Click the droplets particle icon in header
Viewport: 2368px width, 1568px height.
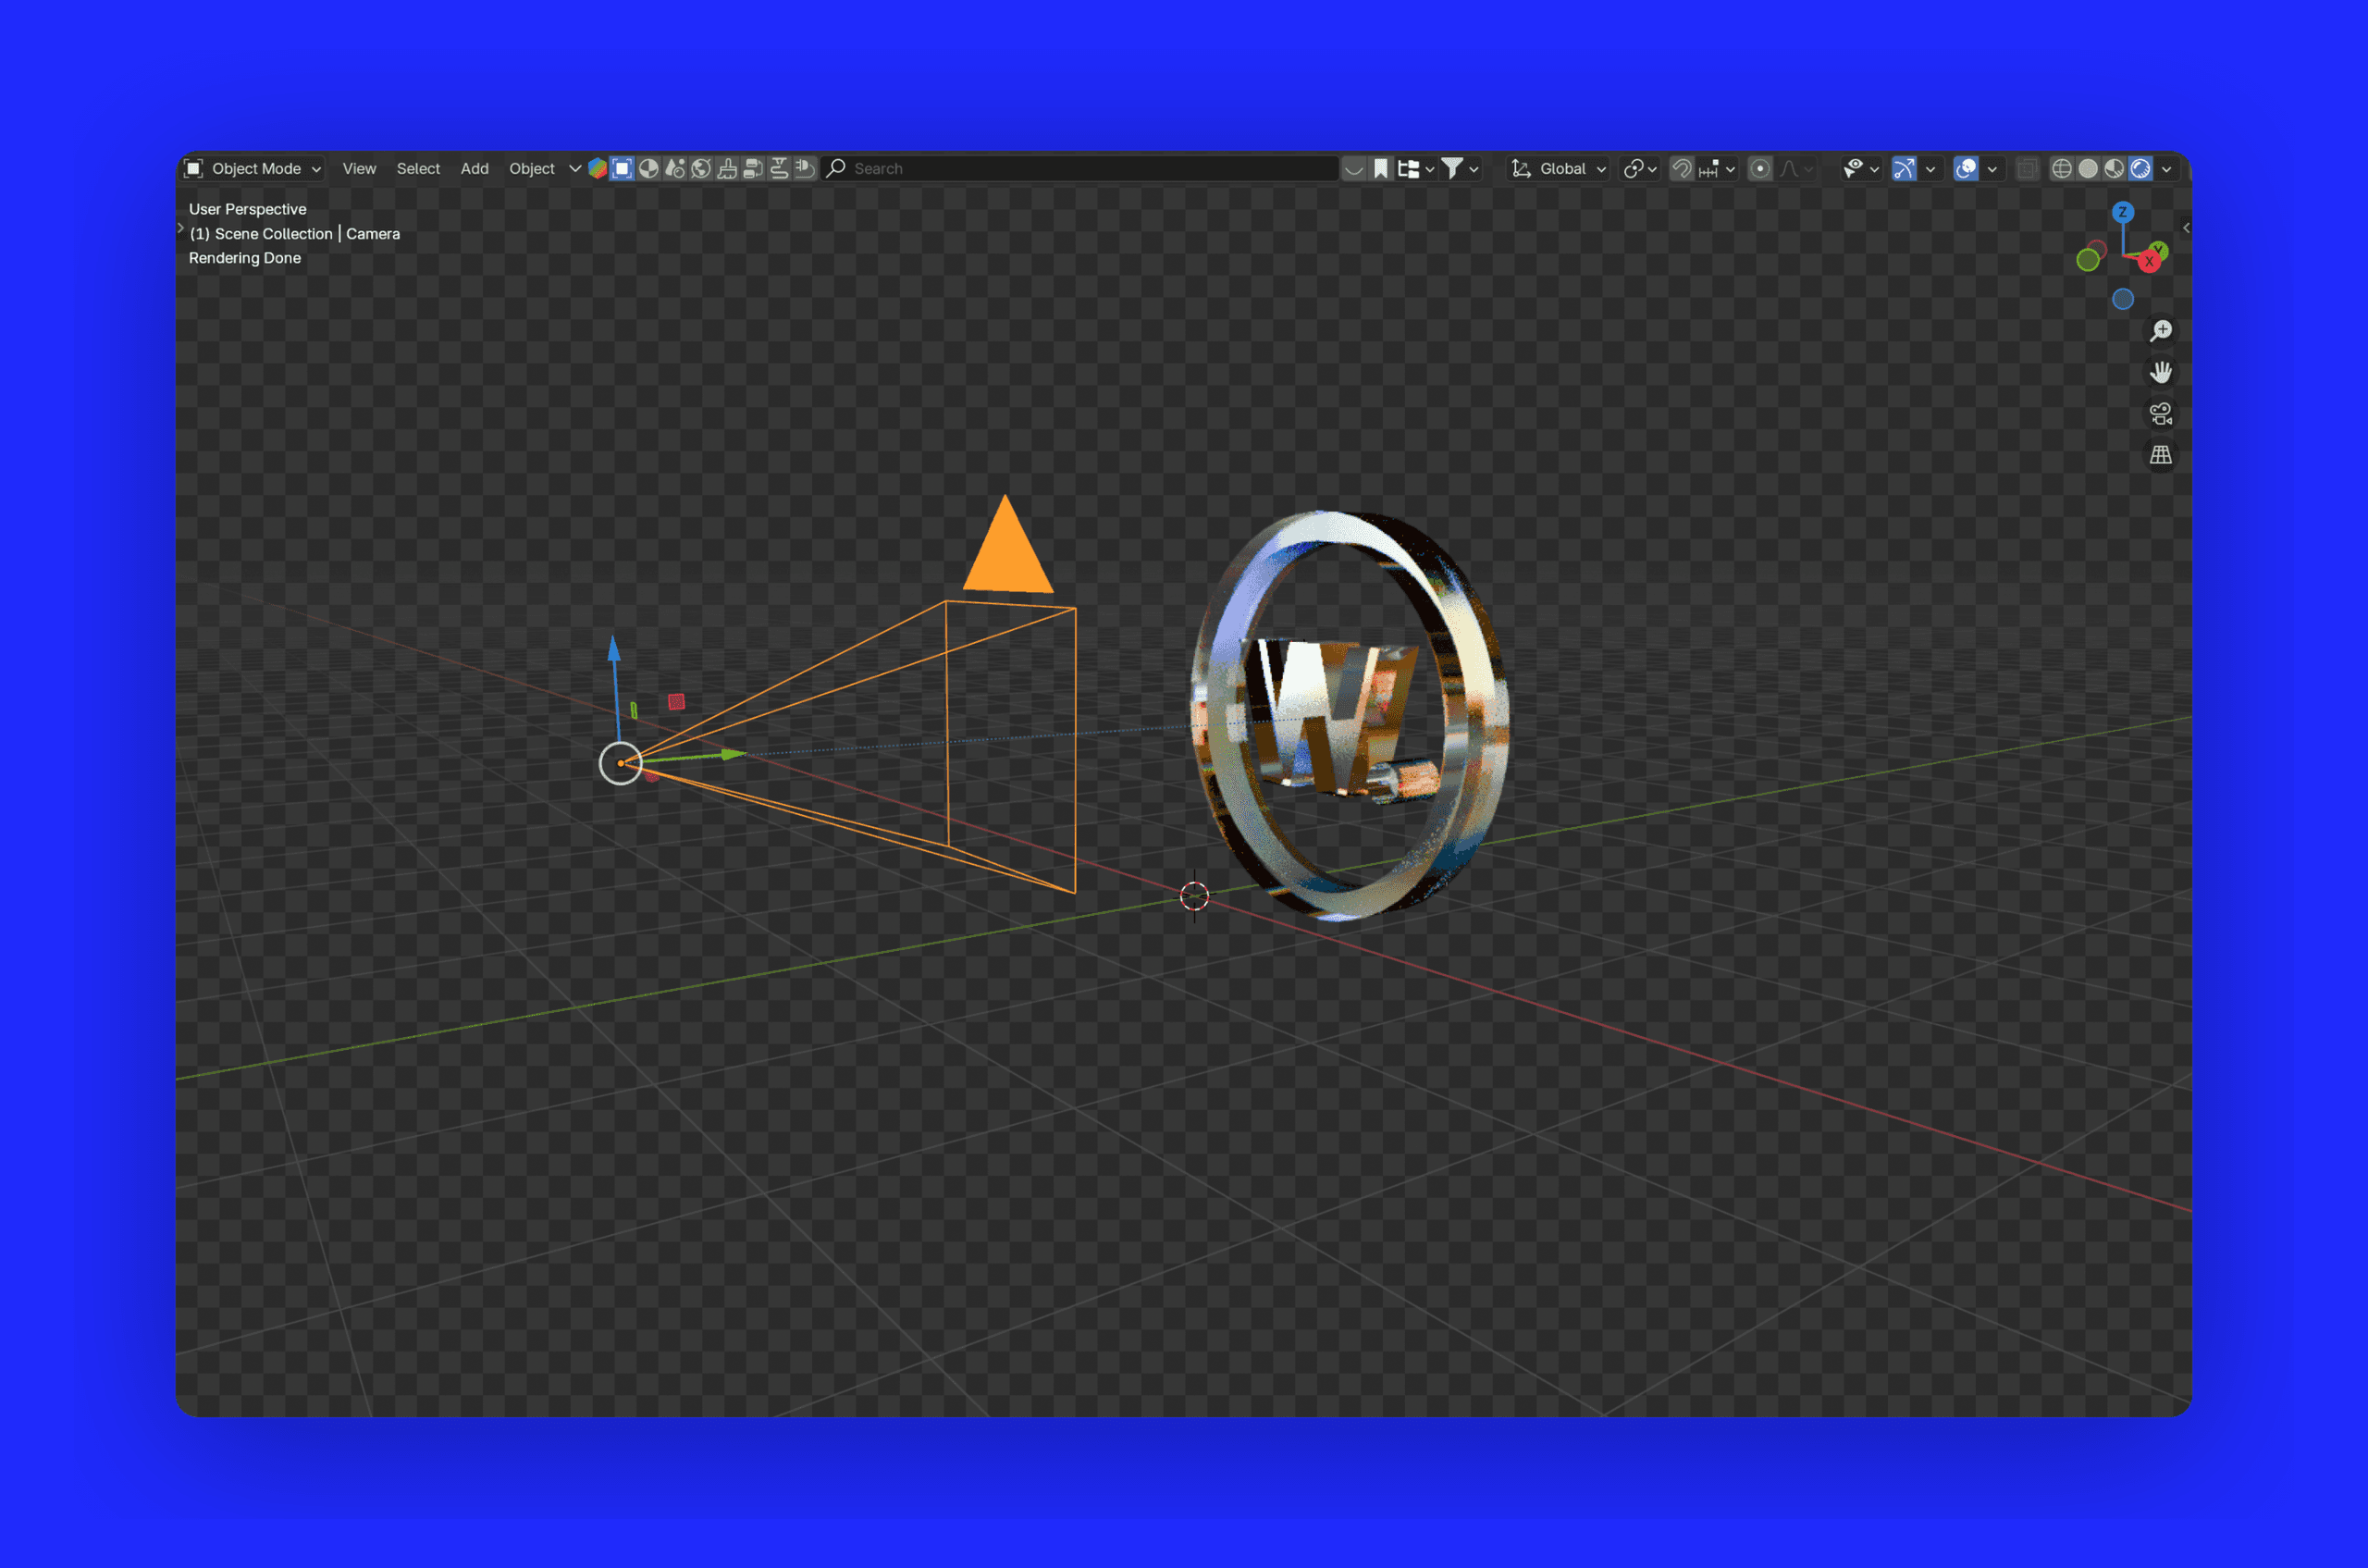[x=675, y=169]
